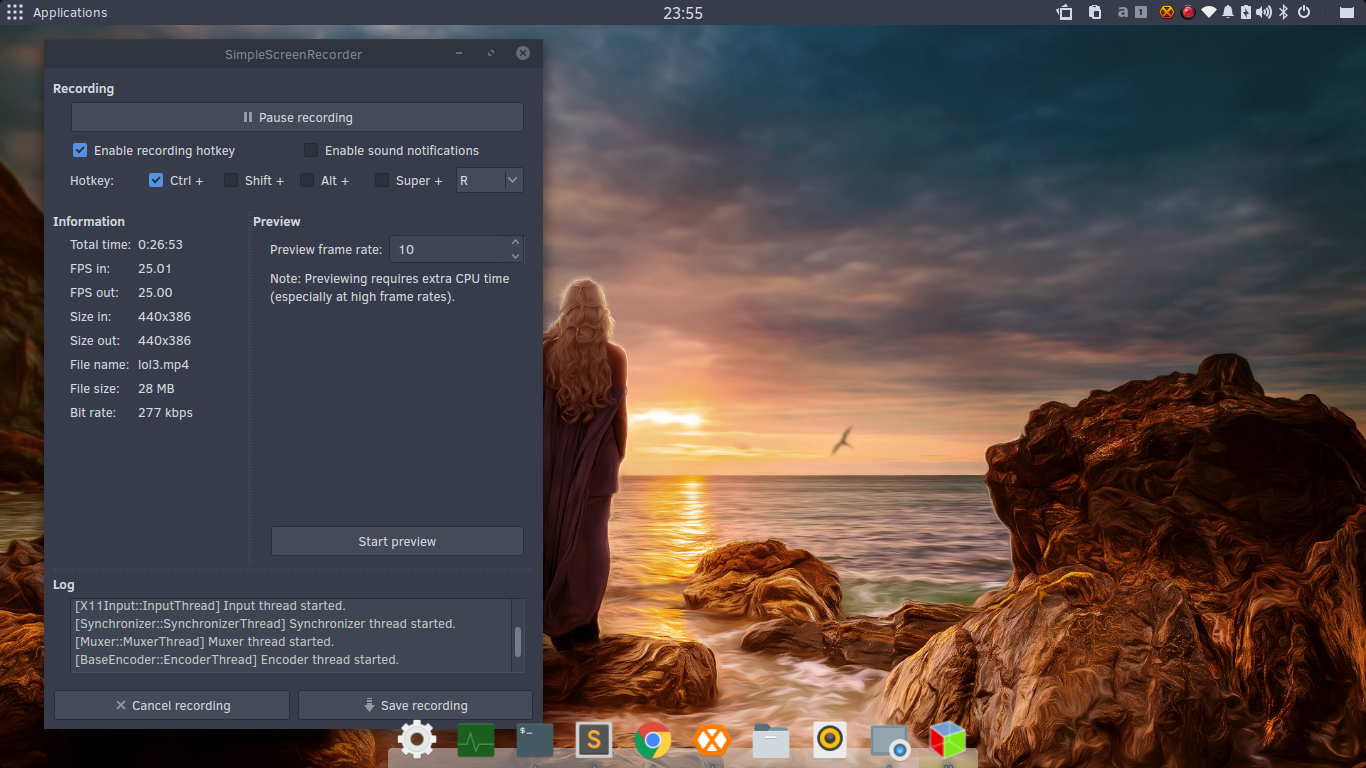Image resolution: width=1366 pixels, height=768 pixels.
Task: Click the Pause recording button
Action: (x=297, y=117)
